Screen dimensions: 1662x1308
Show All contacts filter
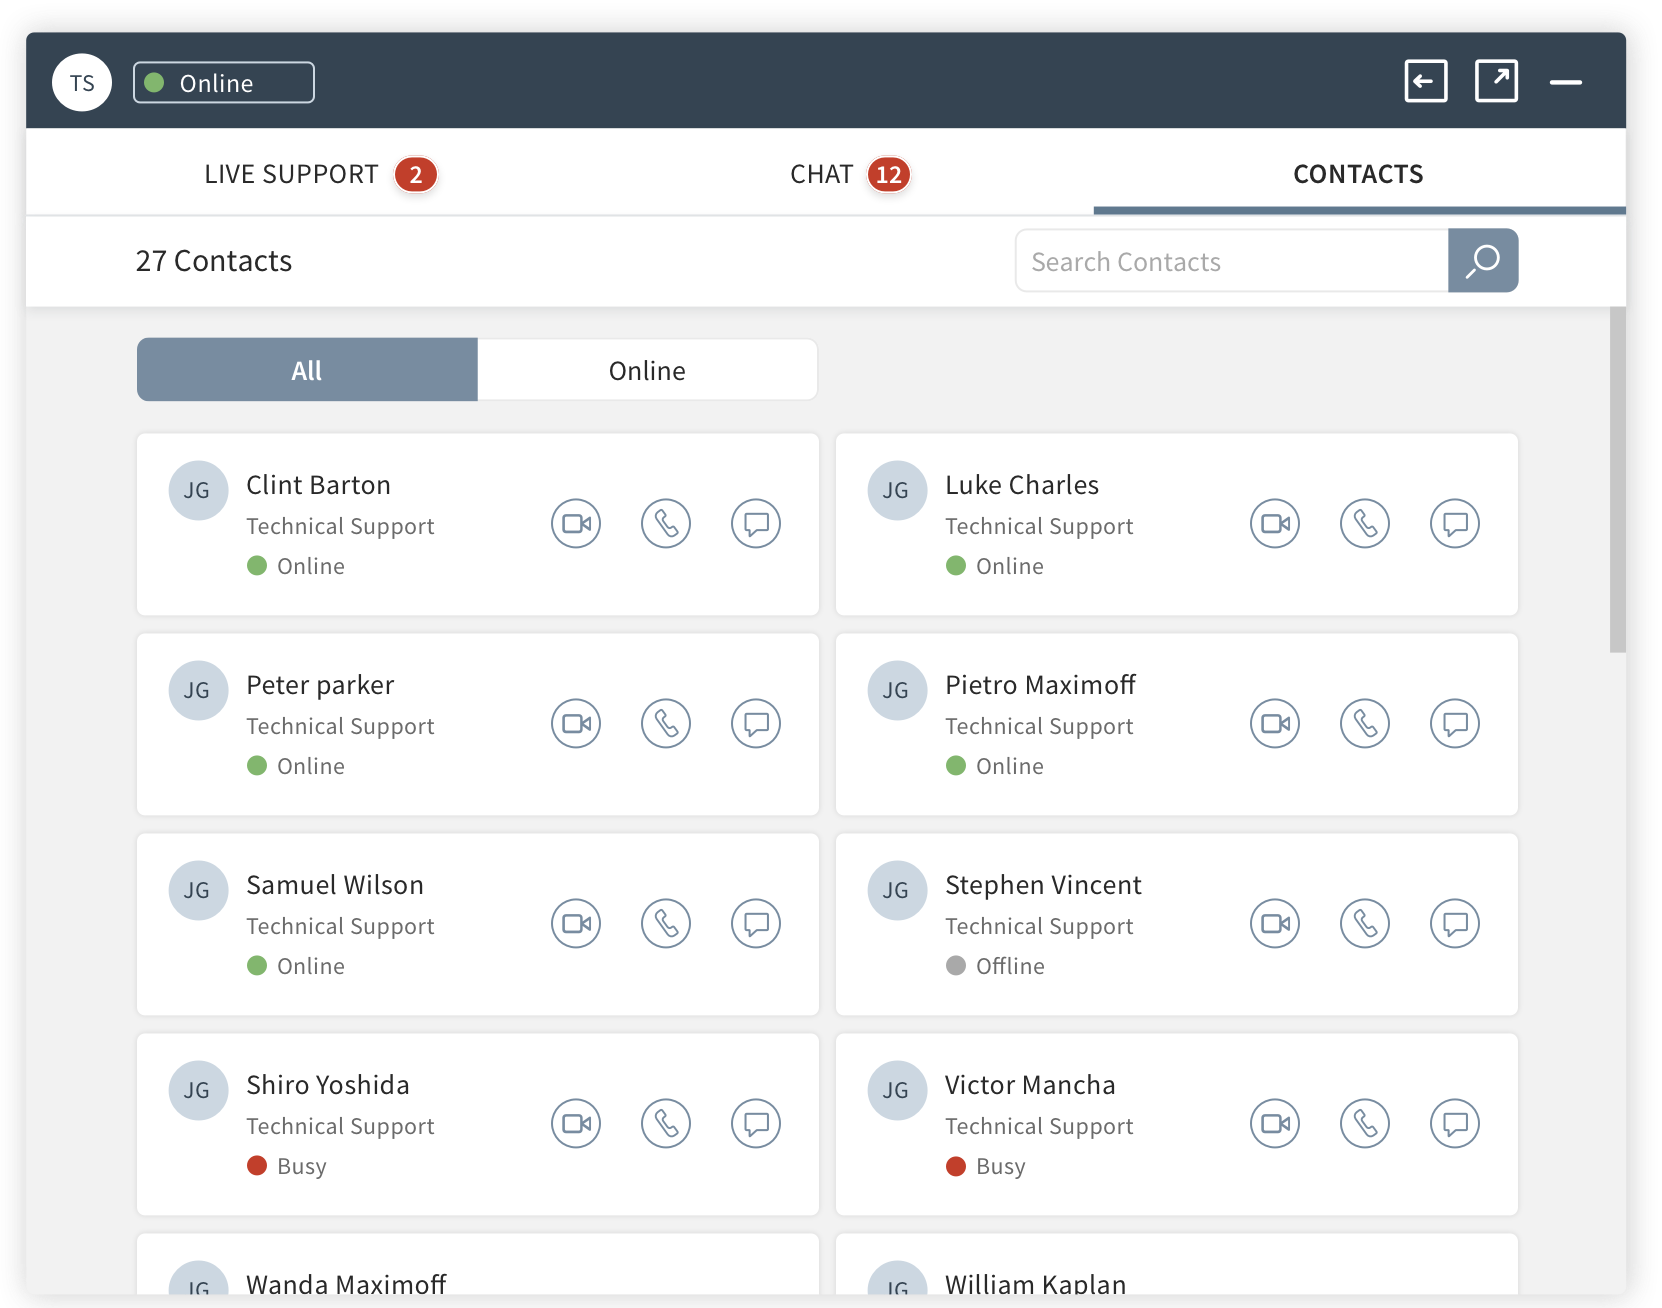pos(307,370)
